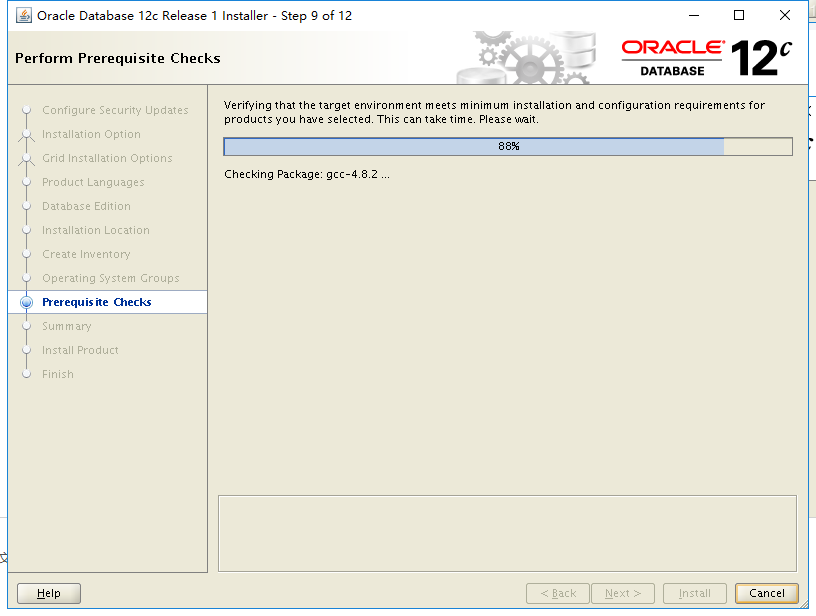This screenshot has height=616, width=816.
Task: Open Help for prerequisite checks
Action: (49, 593)
